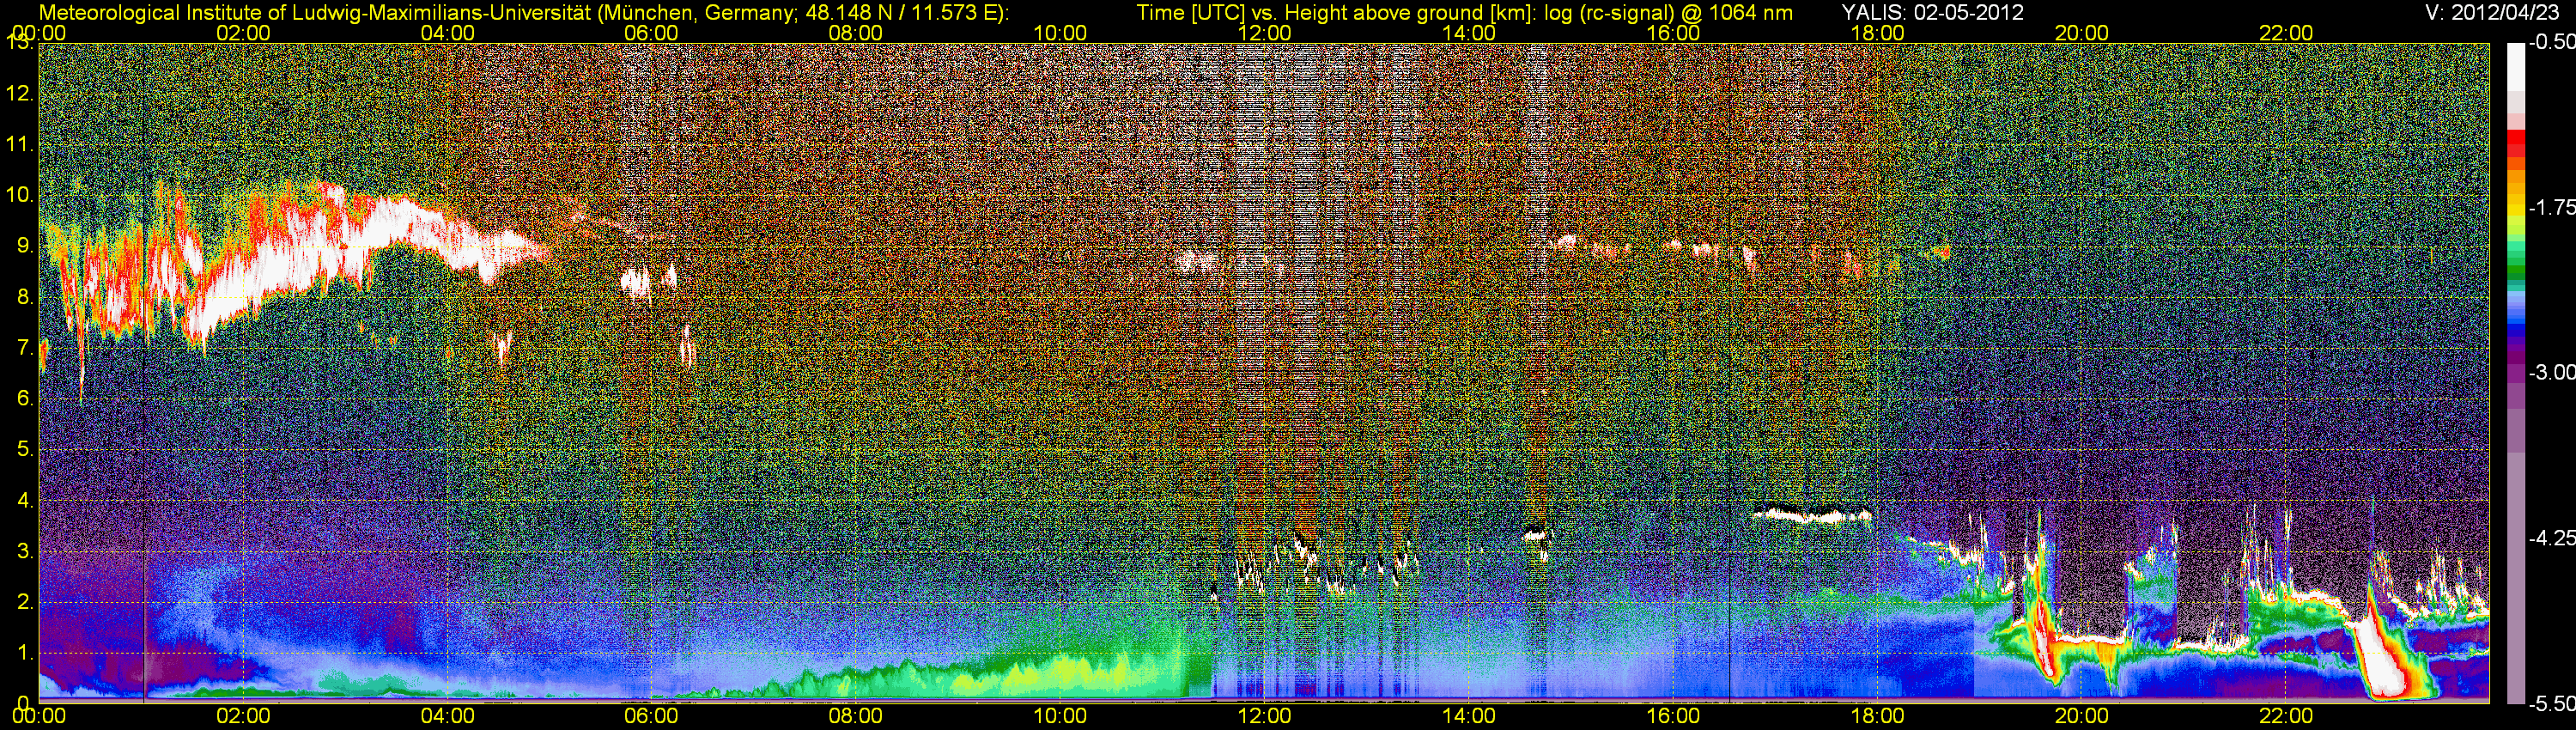Click the 02:00 label on the bottom time axis
The height and width of the screenshot is (730, 2576).
point(243,716)
